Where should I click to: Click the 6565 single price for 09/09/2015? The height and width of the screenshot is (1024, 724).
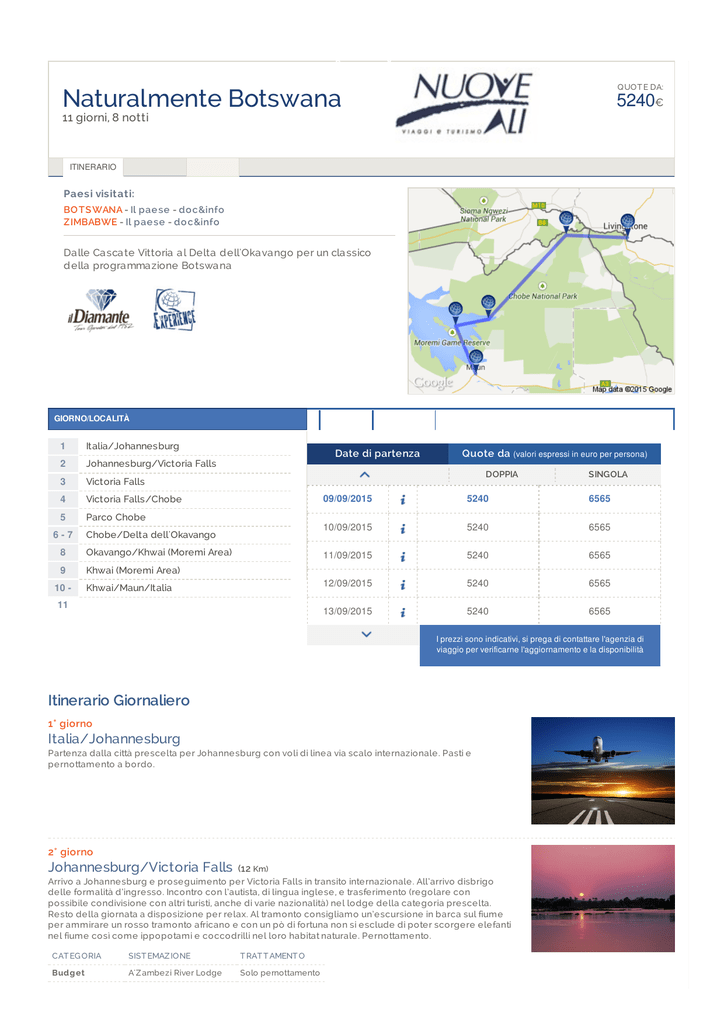point(599,499)
